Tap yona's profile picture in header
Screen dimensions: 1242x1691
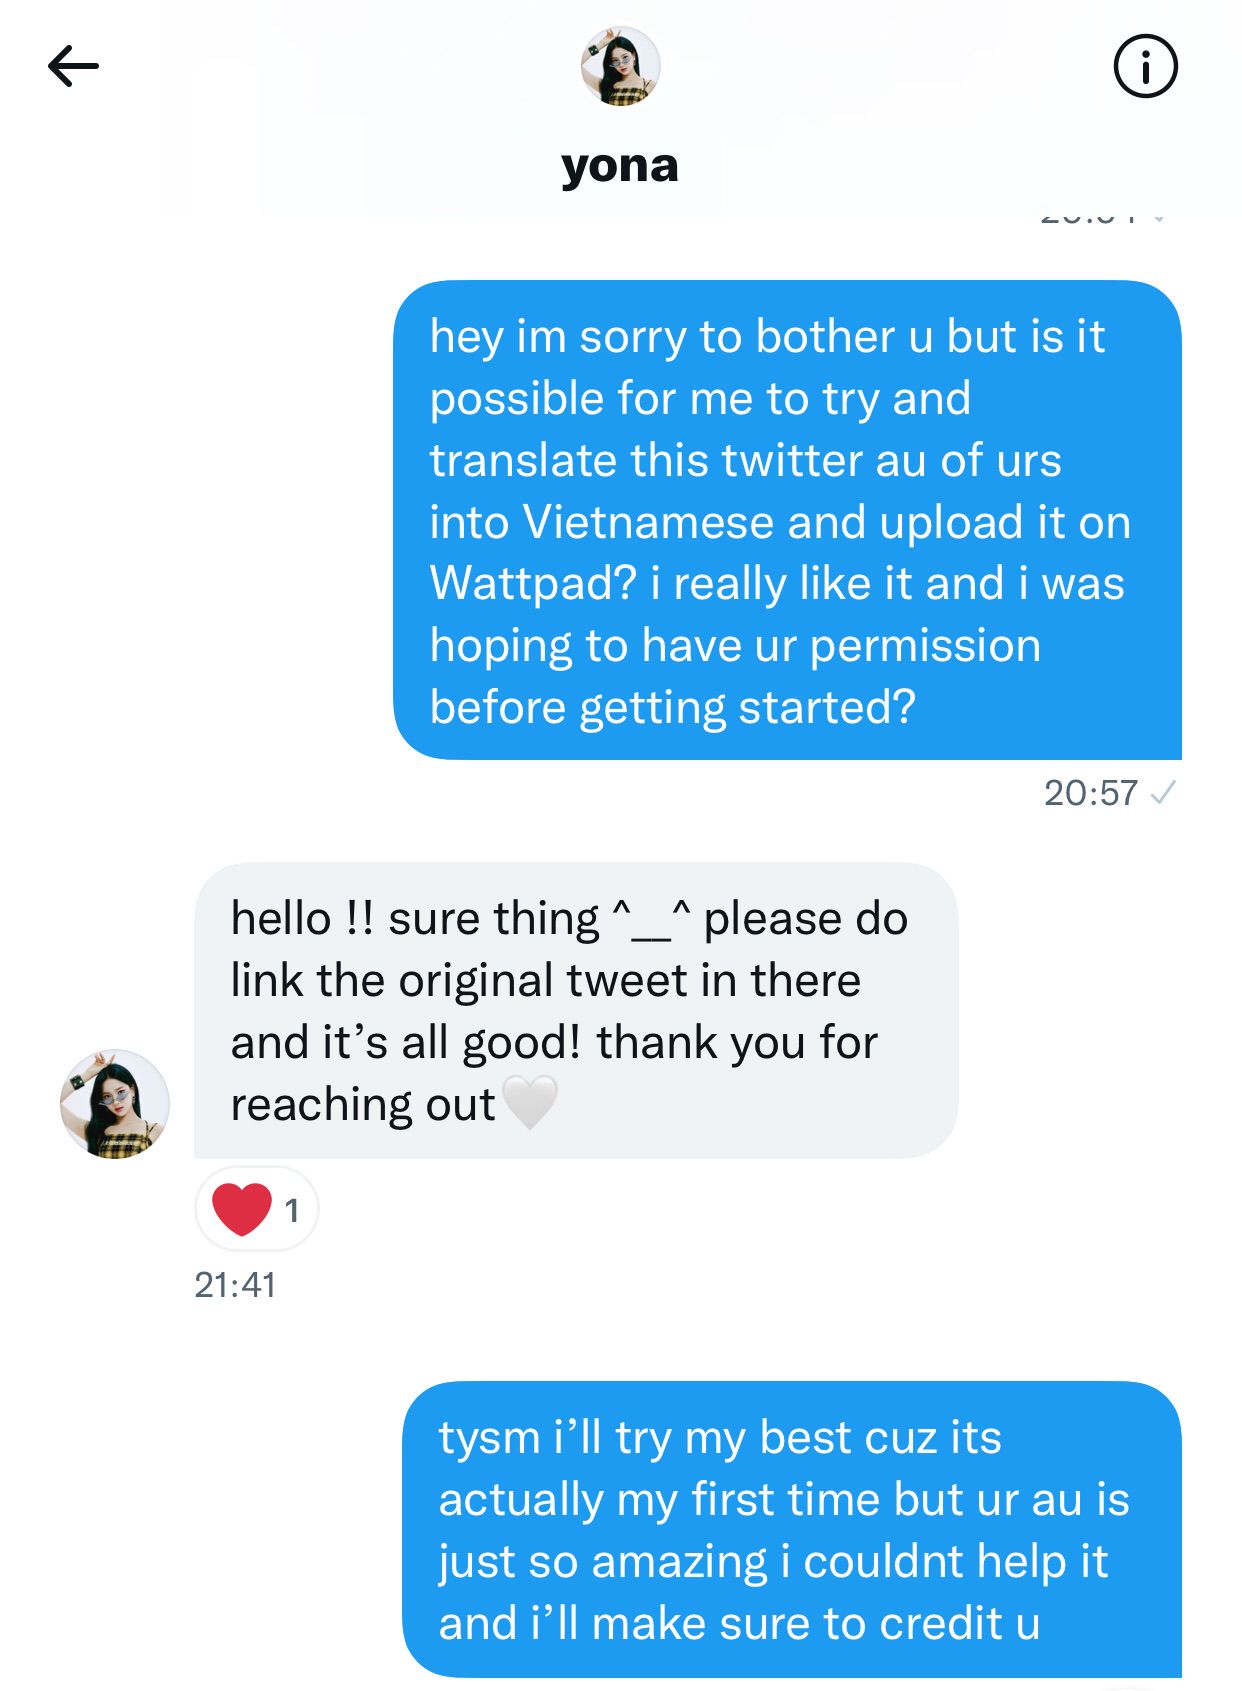tap(620, 66)
